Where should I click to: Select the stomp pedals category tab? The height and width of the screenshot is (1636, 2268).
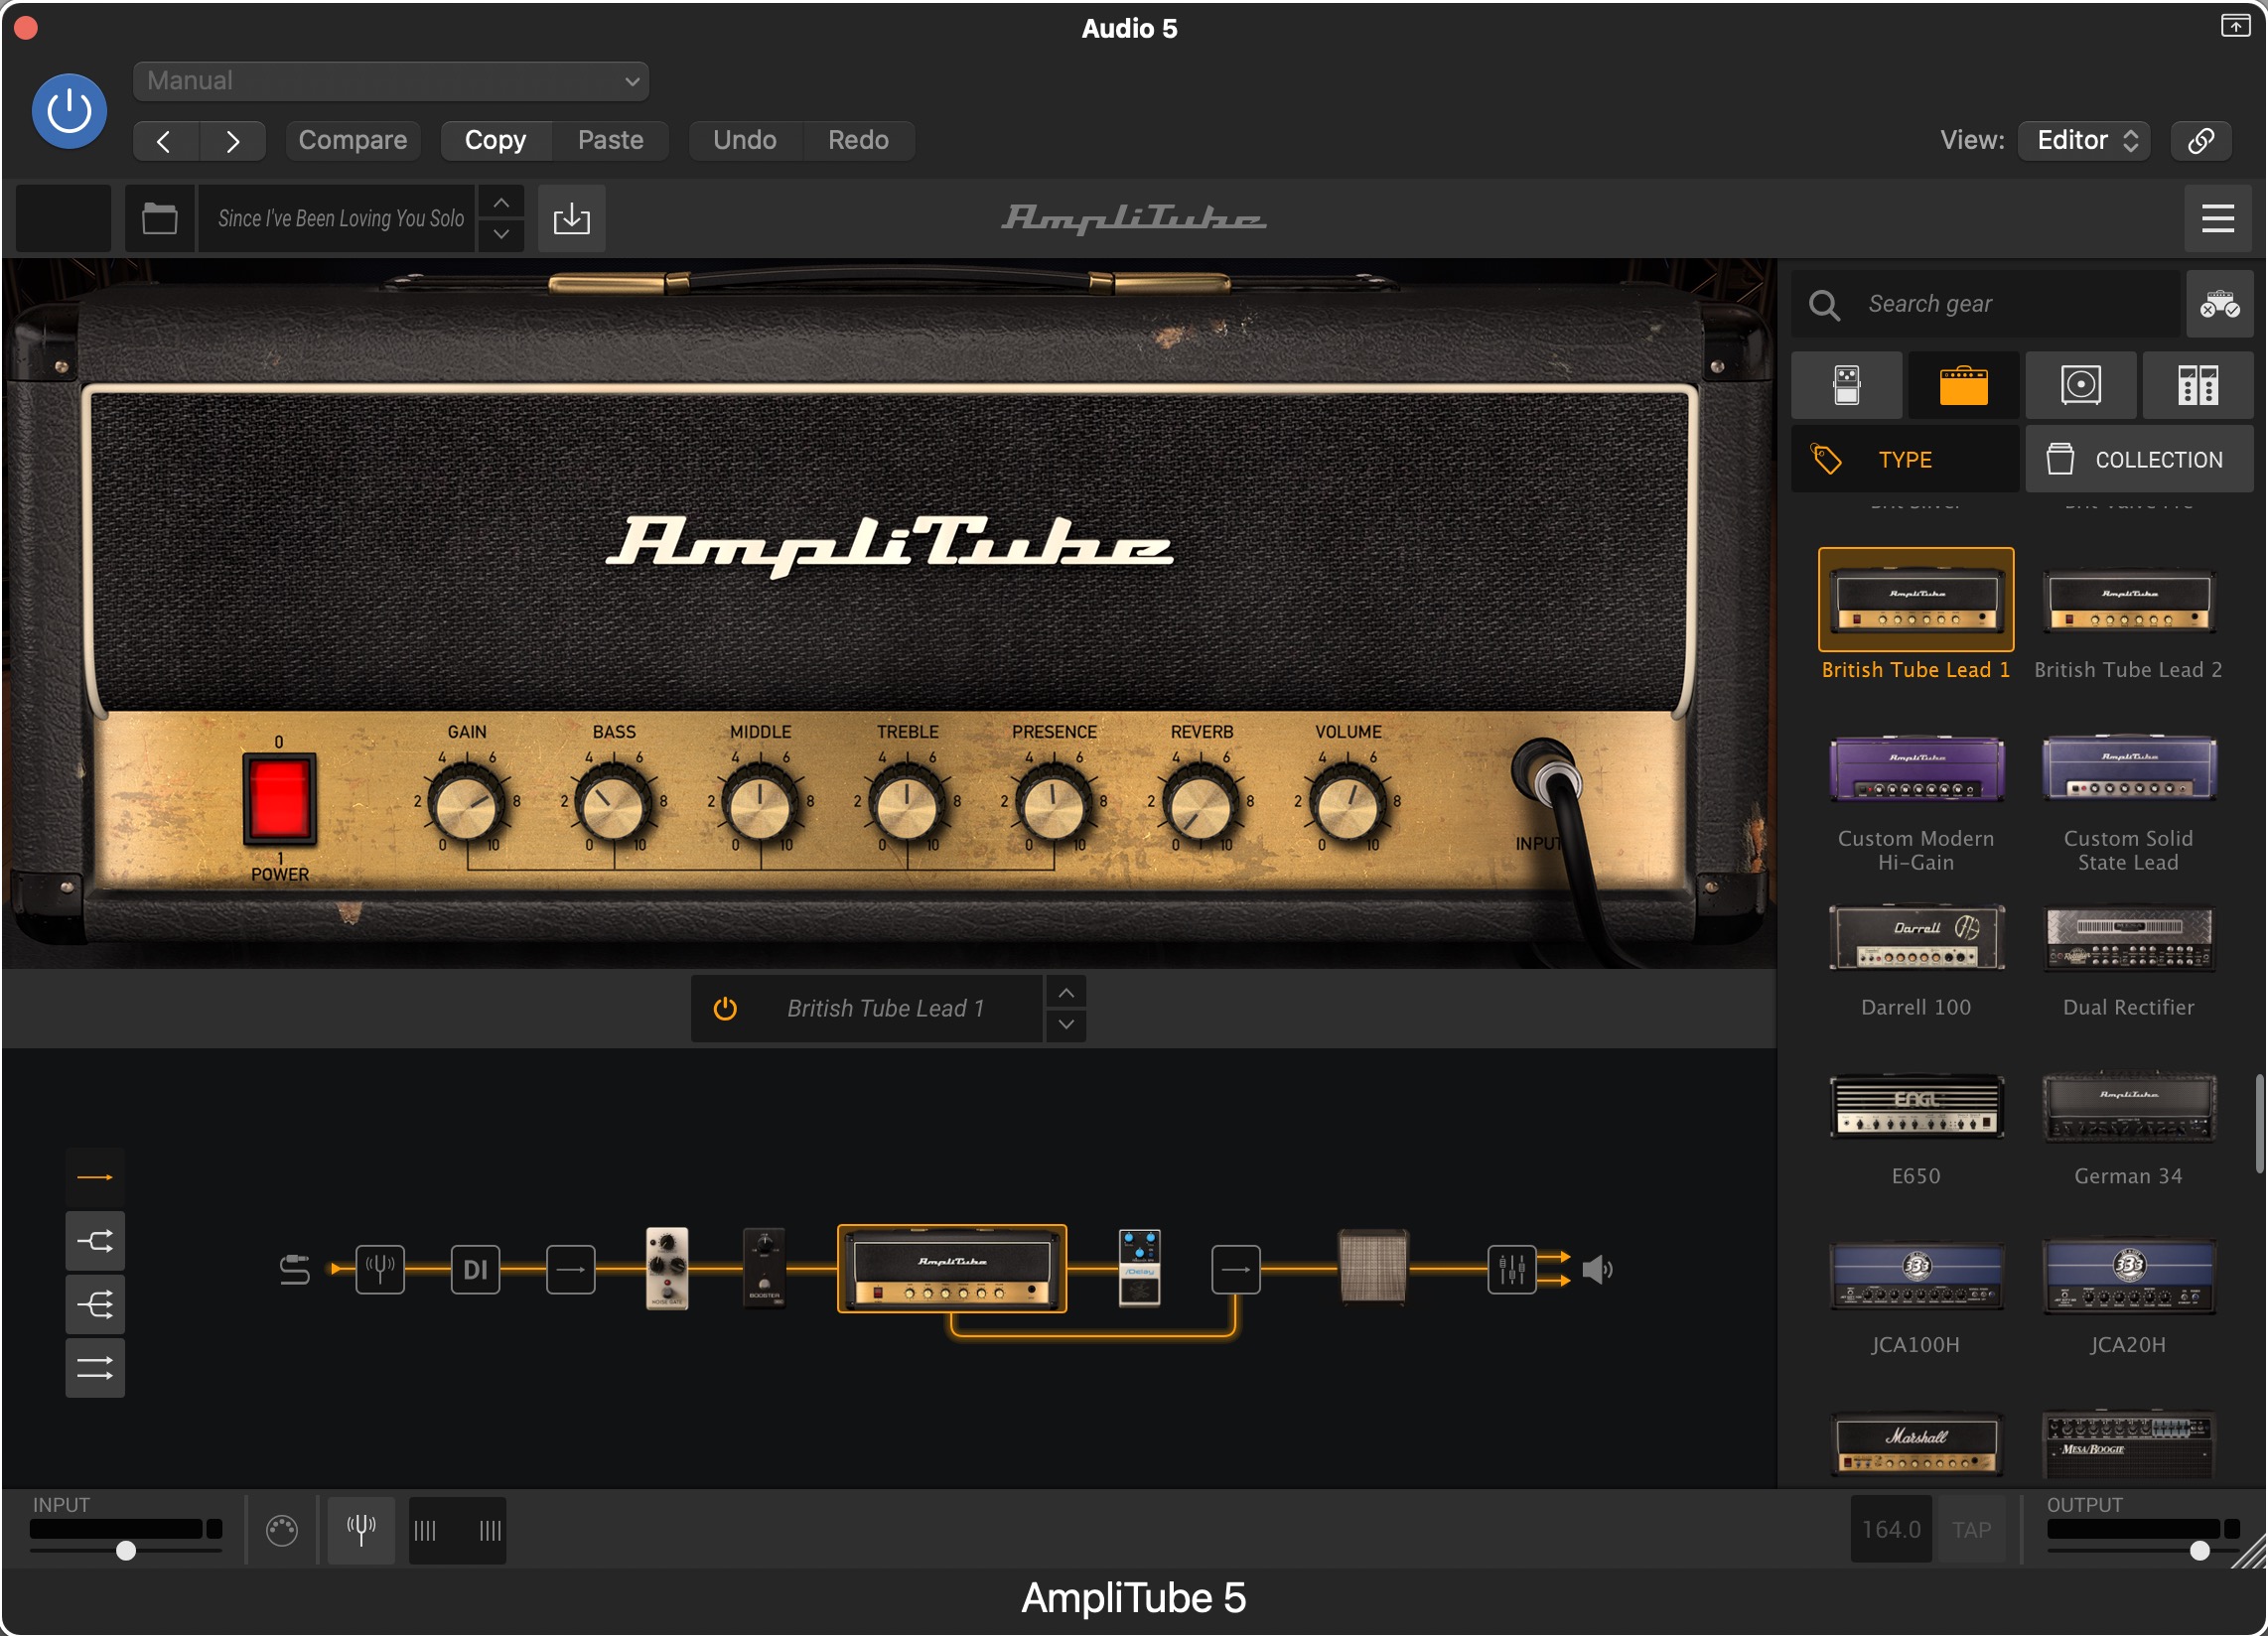[x=1847, y=385]
